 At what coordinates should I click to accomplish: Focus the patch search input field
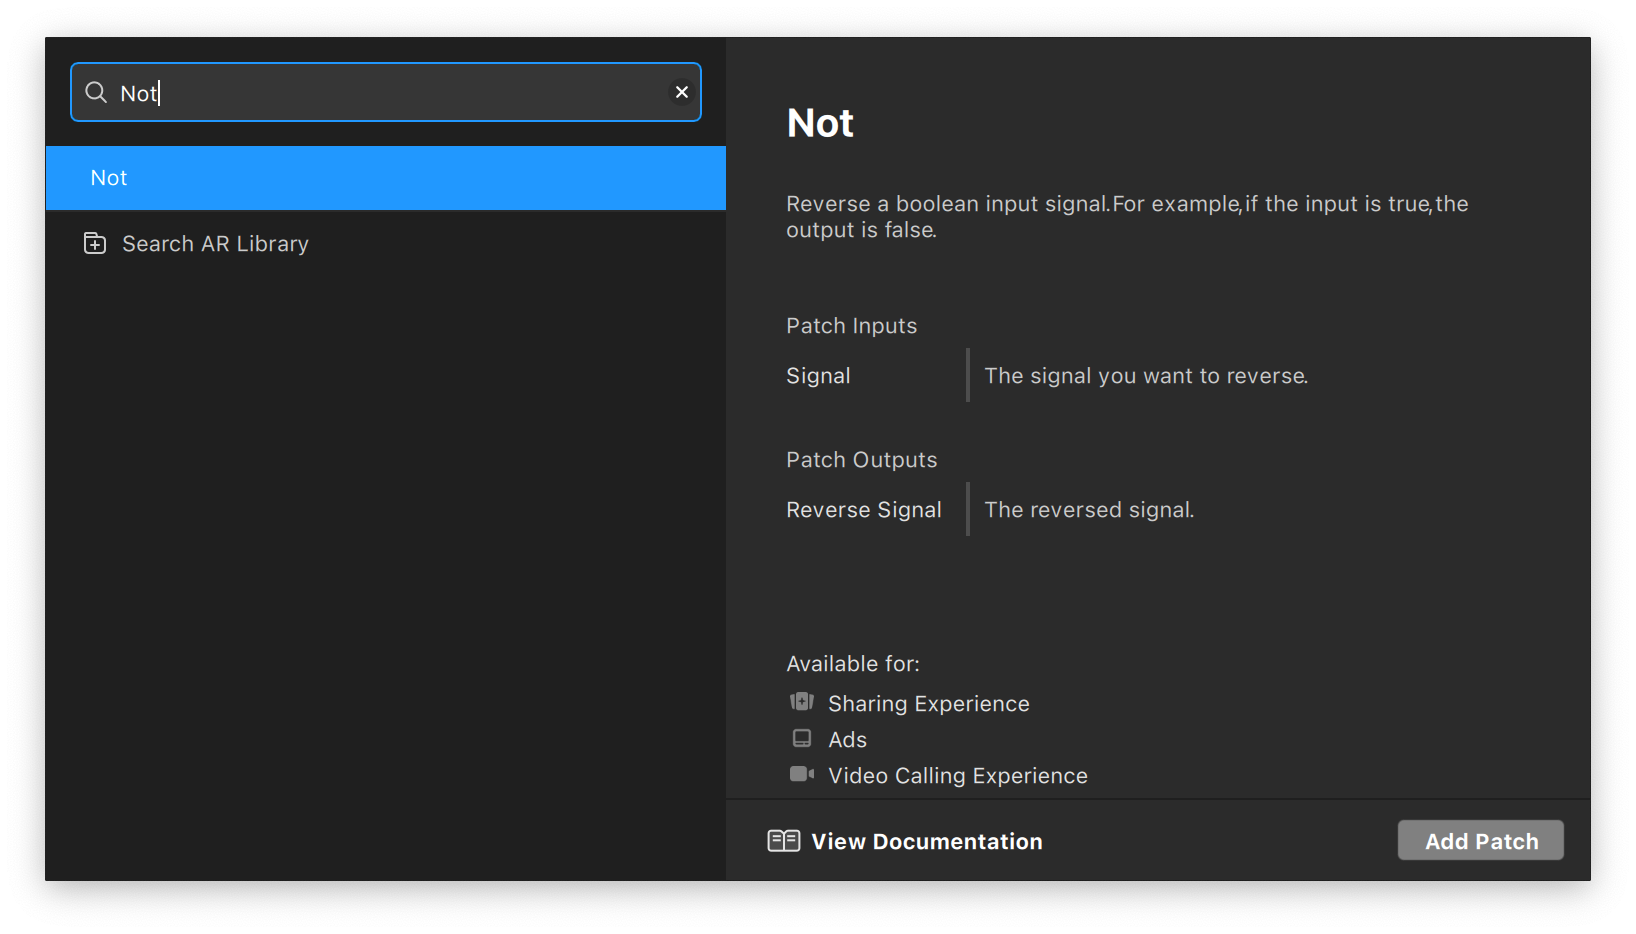coord(400,93)
